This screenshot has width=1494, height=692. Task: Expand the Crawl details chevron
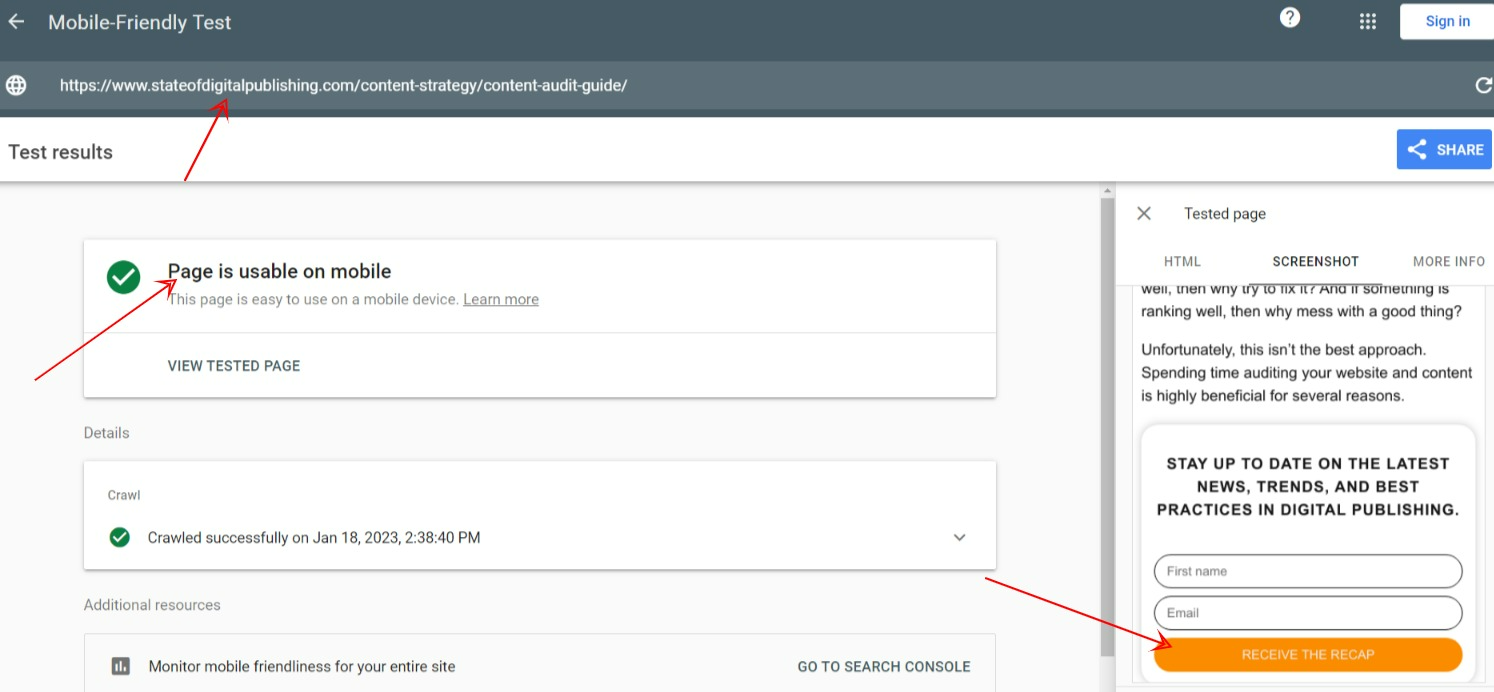coord(959,538)
